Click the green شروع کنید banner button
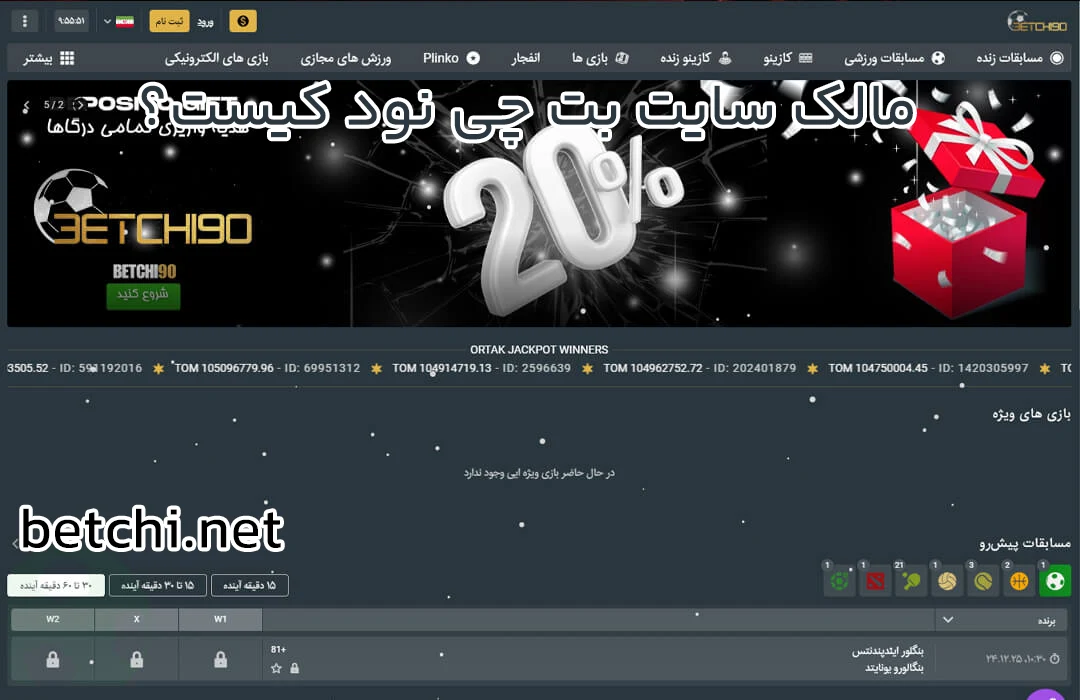This screenshot has width=1080, height=700. tap(143, 295)
